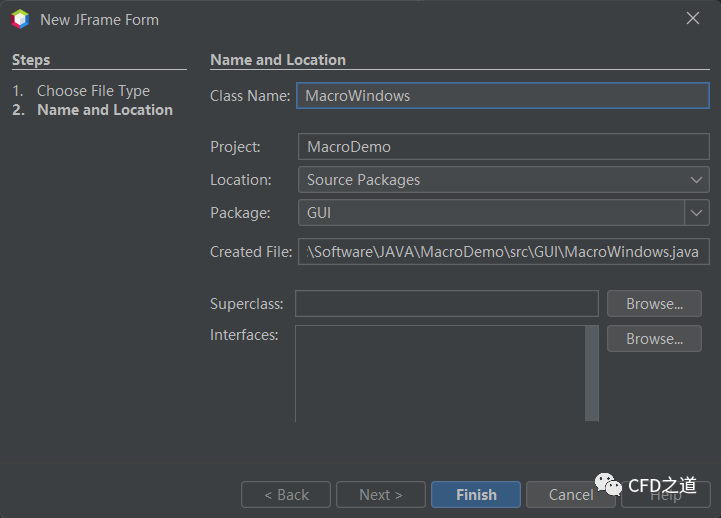Select the Choose File Type step
The width and height of the screenshot is (721, 518).
pos(93,91)
